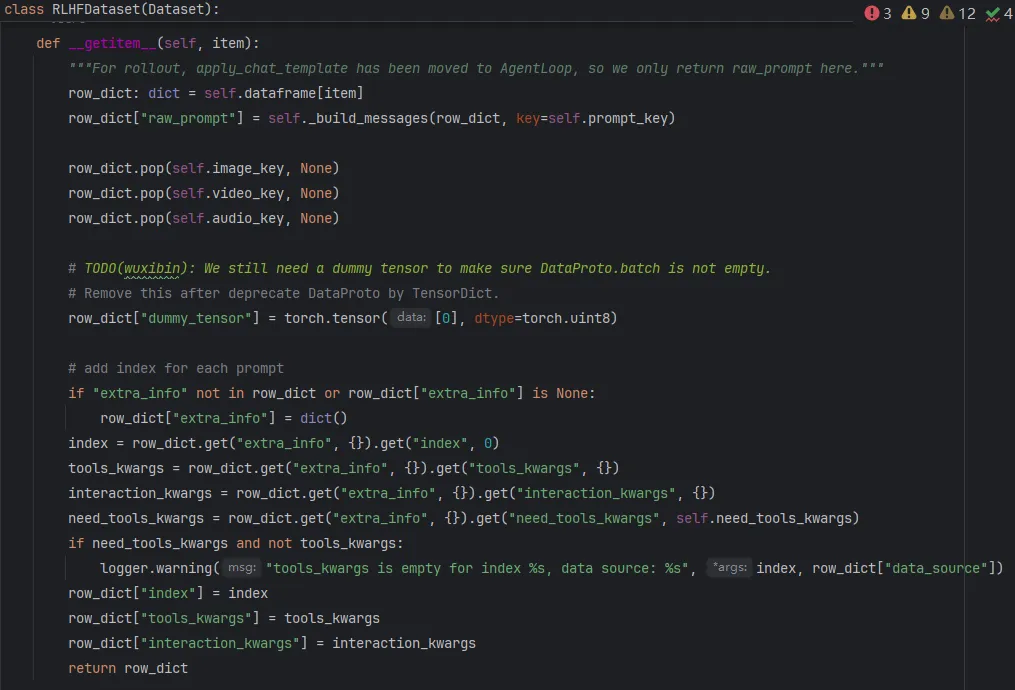Click the 'data:' inlay hint in torch.tensor

411,318
